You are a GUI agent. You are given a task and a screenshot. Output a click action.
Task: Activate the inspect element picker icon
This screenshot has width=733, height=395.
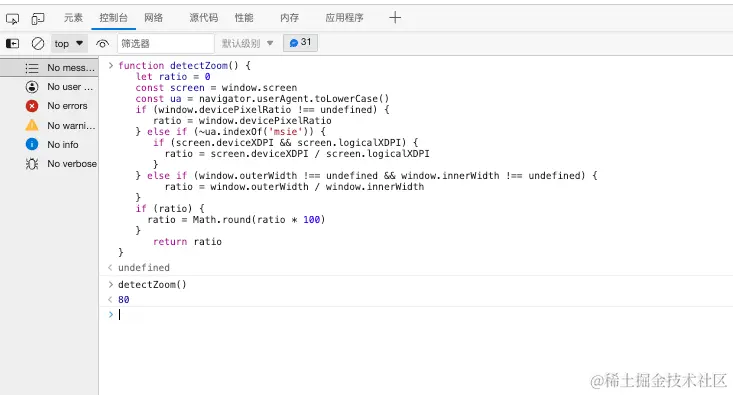click(x=13, y=19)
